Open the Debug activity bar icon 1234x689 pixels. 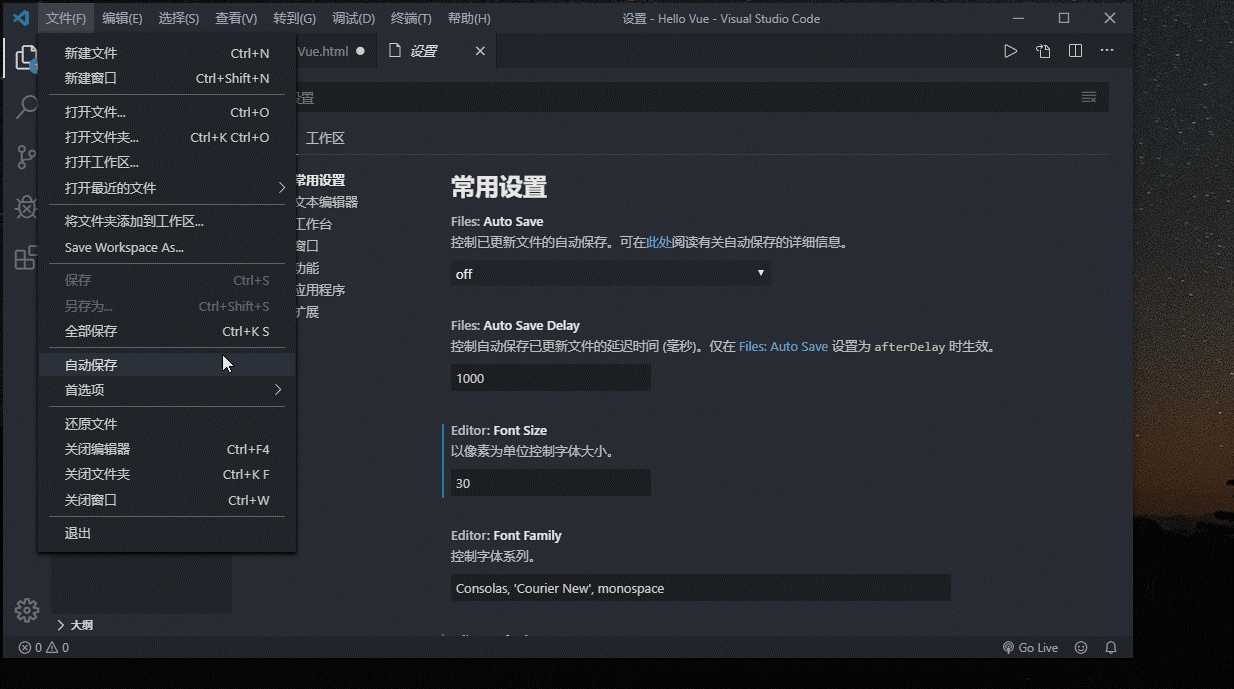[x=26, y=207]
